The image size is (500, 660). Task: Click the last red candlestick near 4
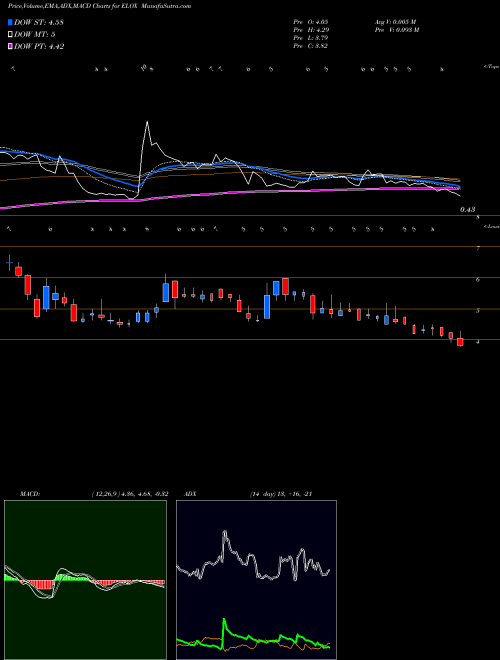[460, 341]
